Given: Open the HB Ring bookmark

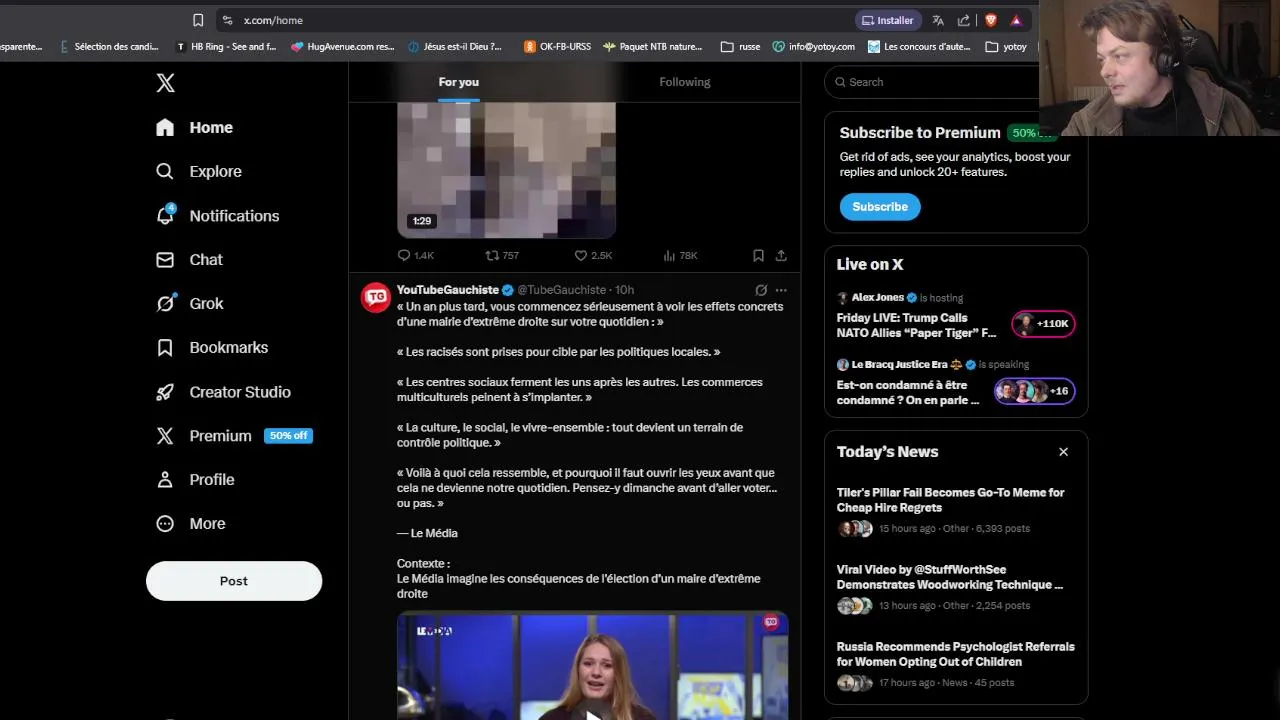Looking at the screenshot, I should click(225, 46).
